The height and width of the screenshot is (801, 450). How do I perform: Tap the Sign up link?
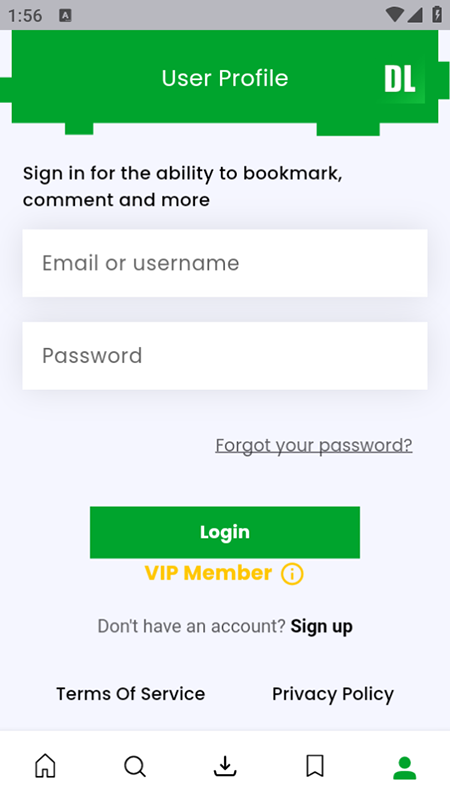coord(321,626)
